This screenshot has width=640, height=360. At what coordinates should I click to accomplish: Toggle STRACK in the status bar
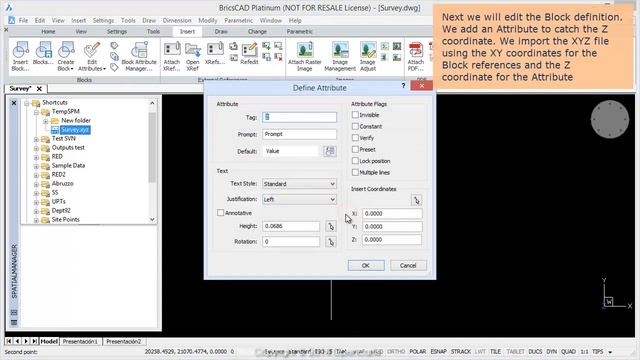coord(461,351)
